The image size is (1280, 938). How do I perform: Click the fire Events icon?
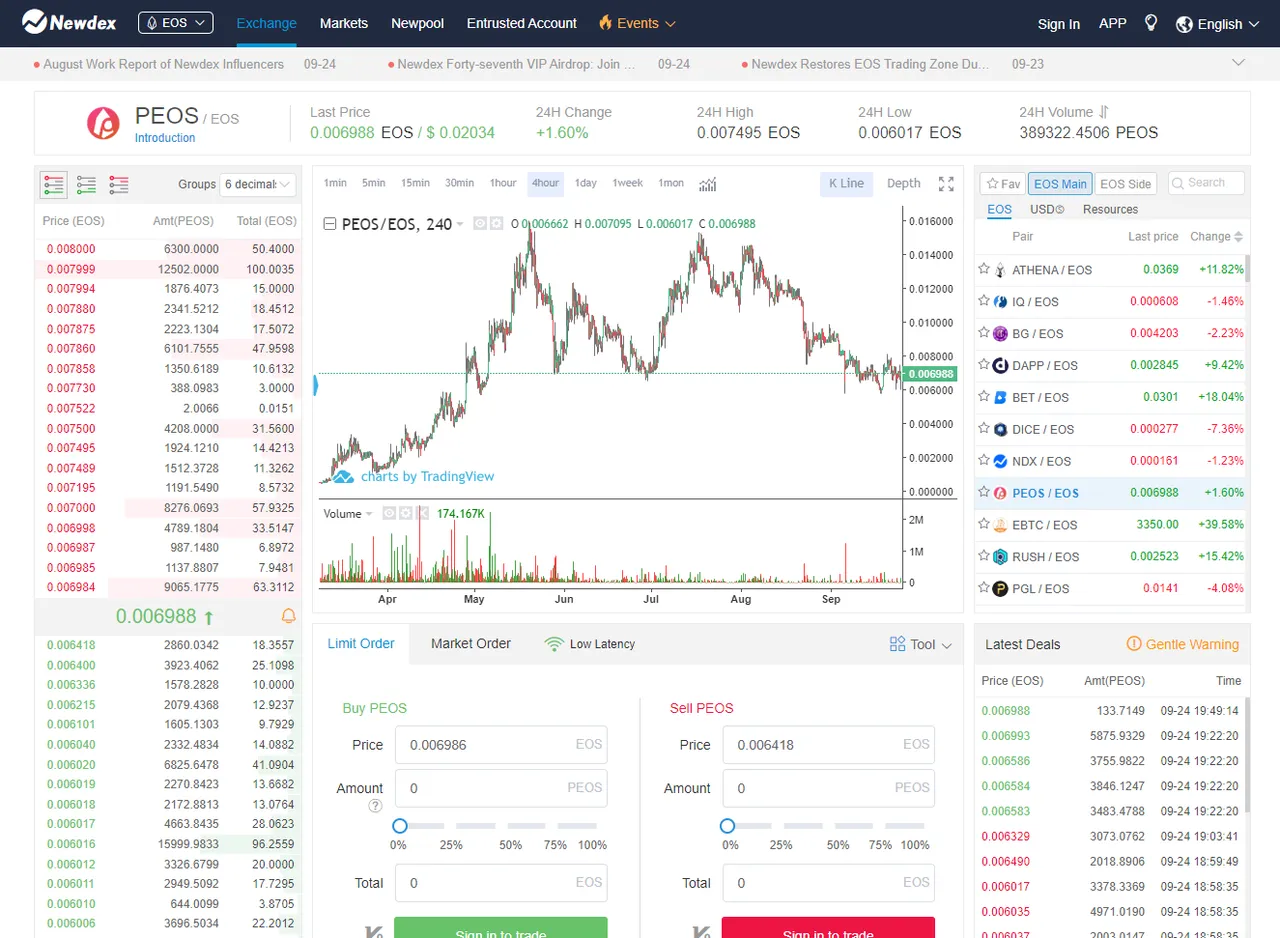[605, 22]
